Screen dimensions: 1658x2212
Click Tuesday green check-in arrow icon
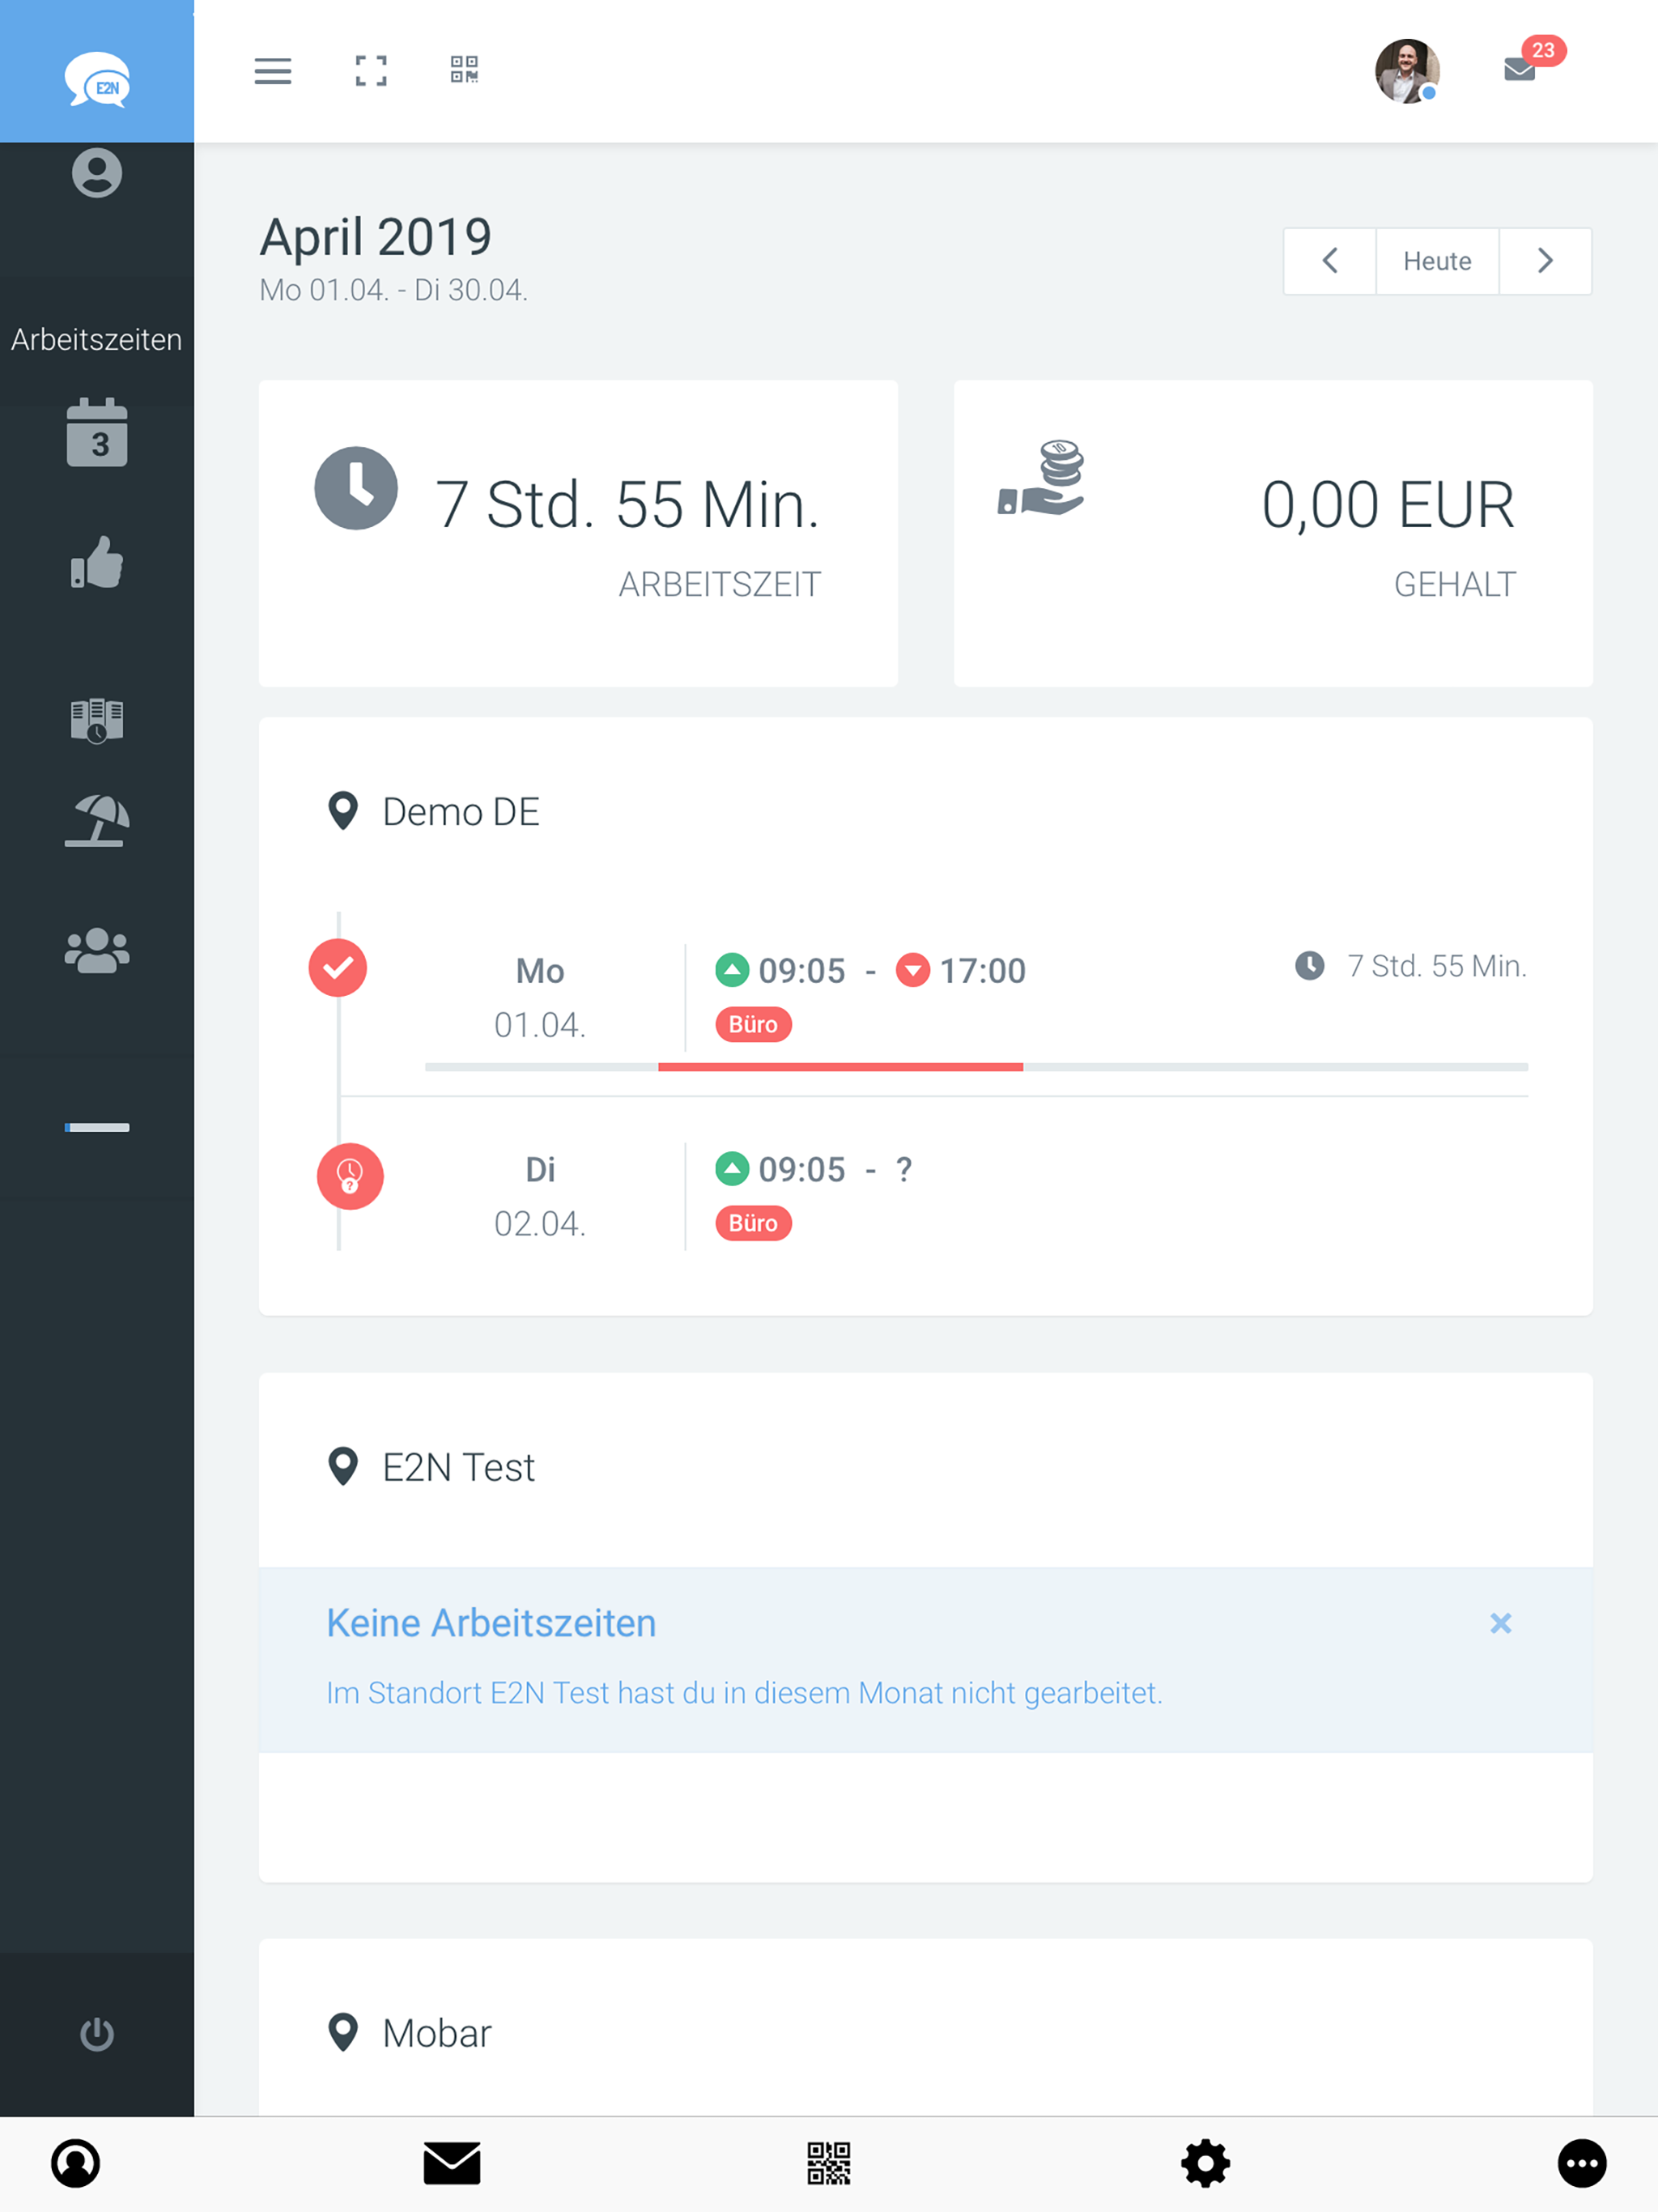tap(732, 1168)
